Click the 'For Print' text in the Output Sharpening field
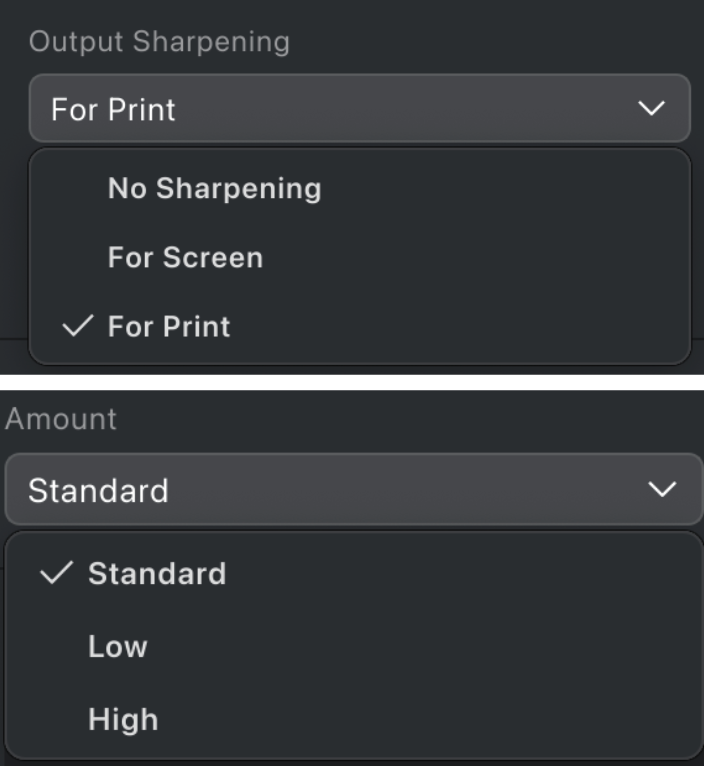 [x=113, y=109]
